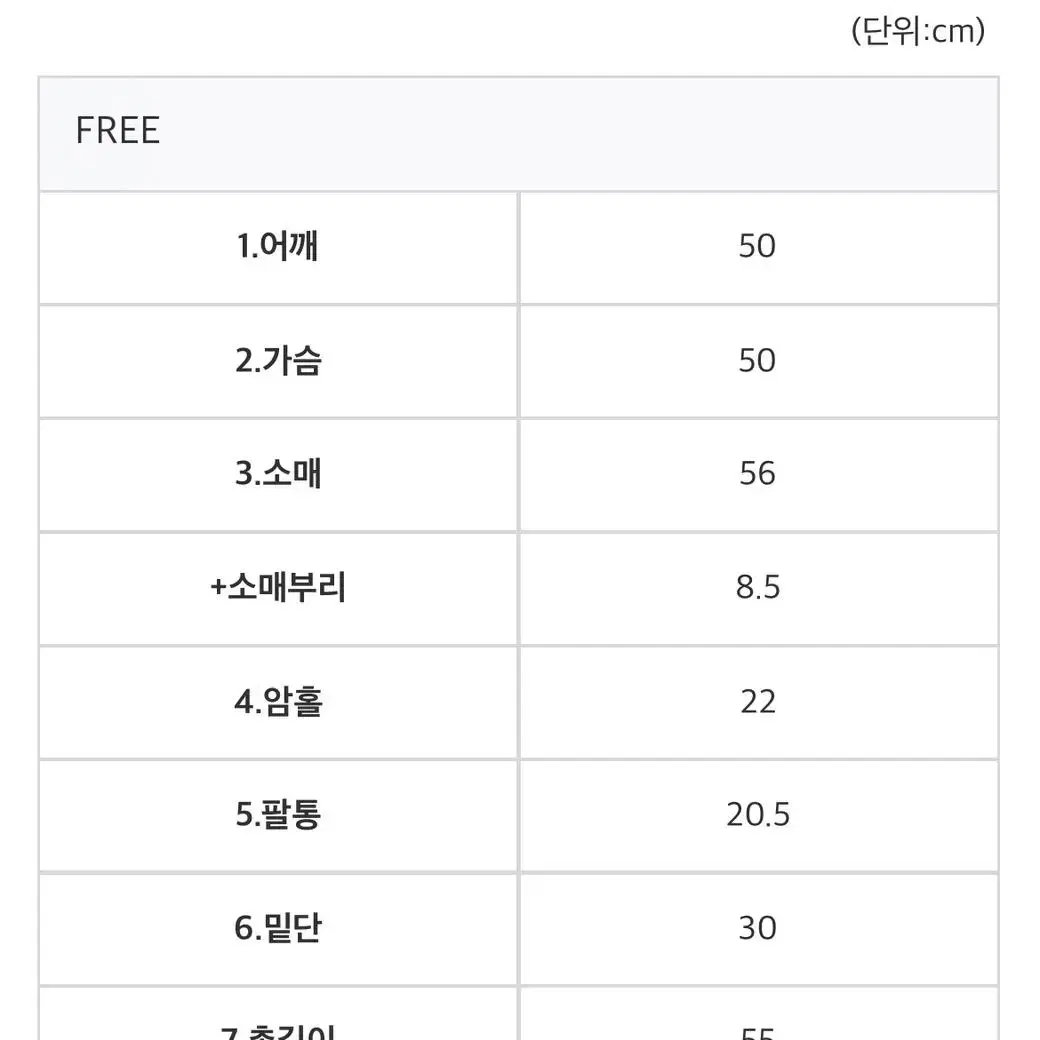Click the 5.팔통 row label
This screenshot has height=1040, width=1040.
pos(278,814)
